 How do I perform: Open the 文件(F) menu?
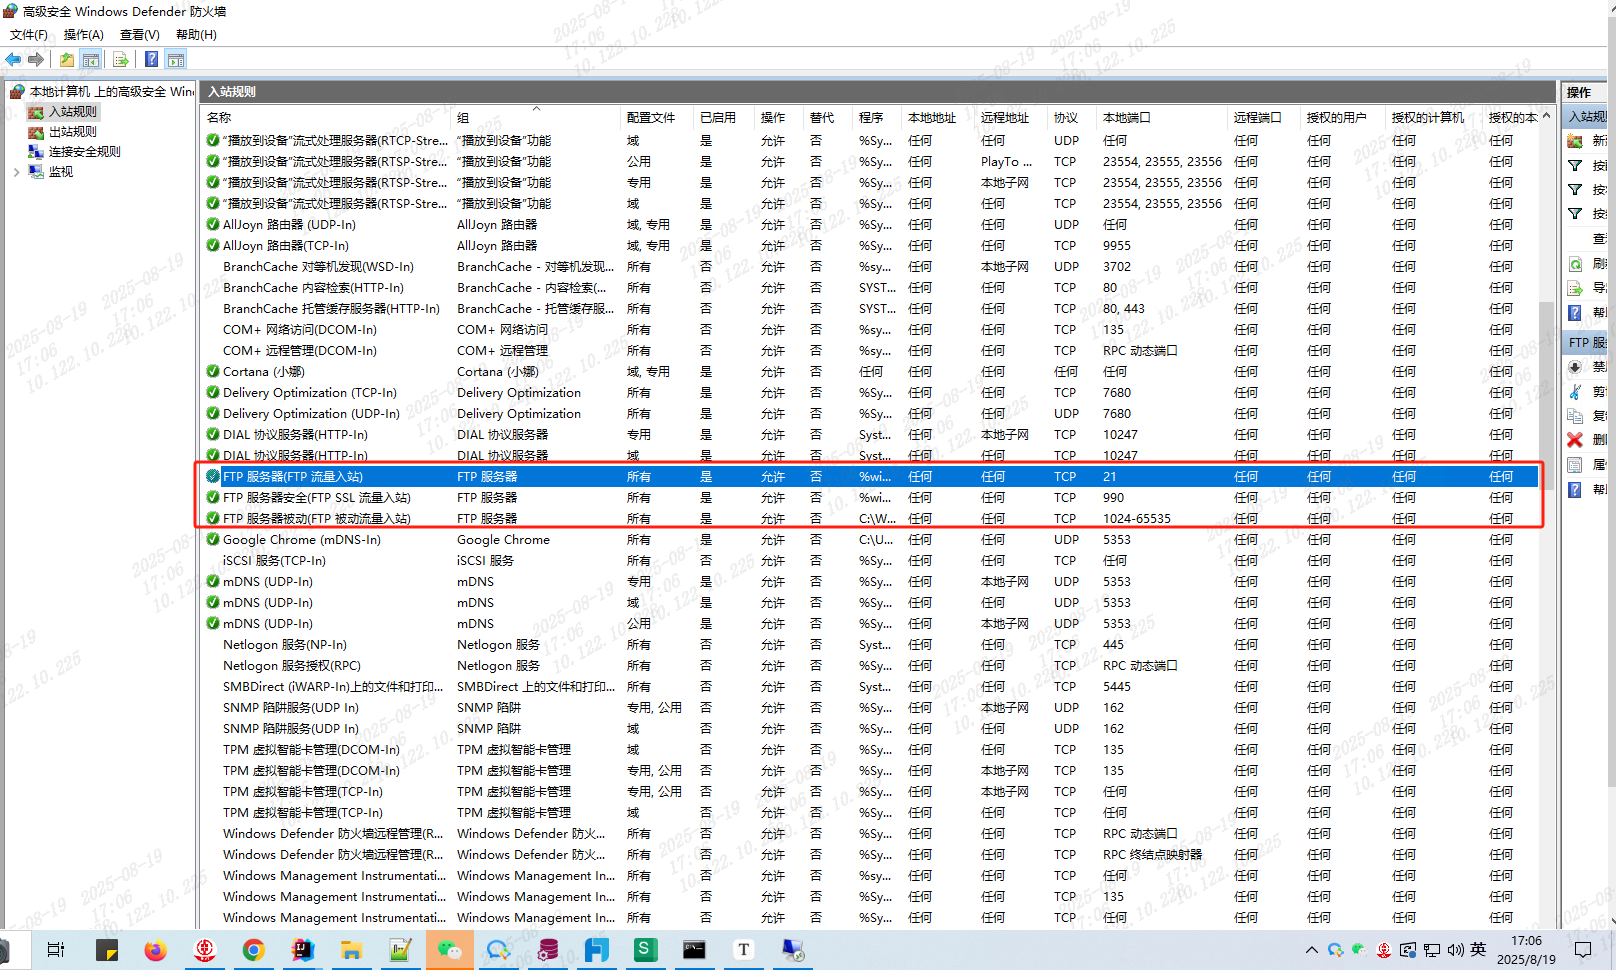click(x=29, y=35)
